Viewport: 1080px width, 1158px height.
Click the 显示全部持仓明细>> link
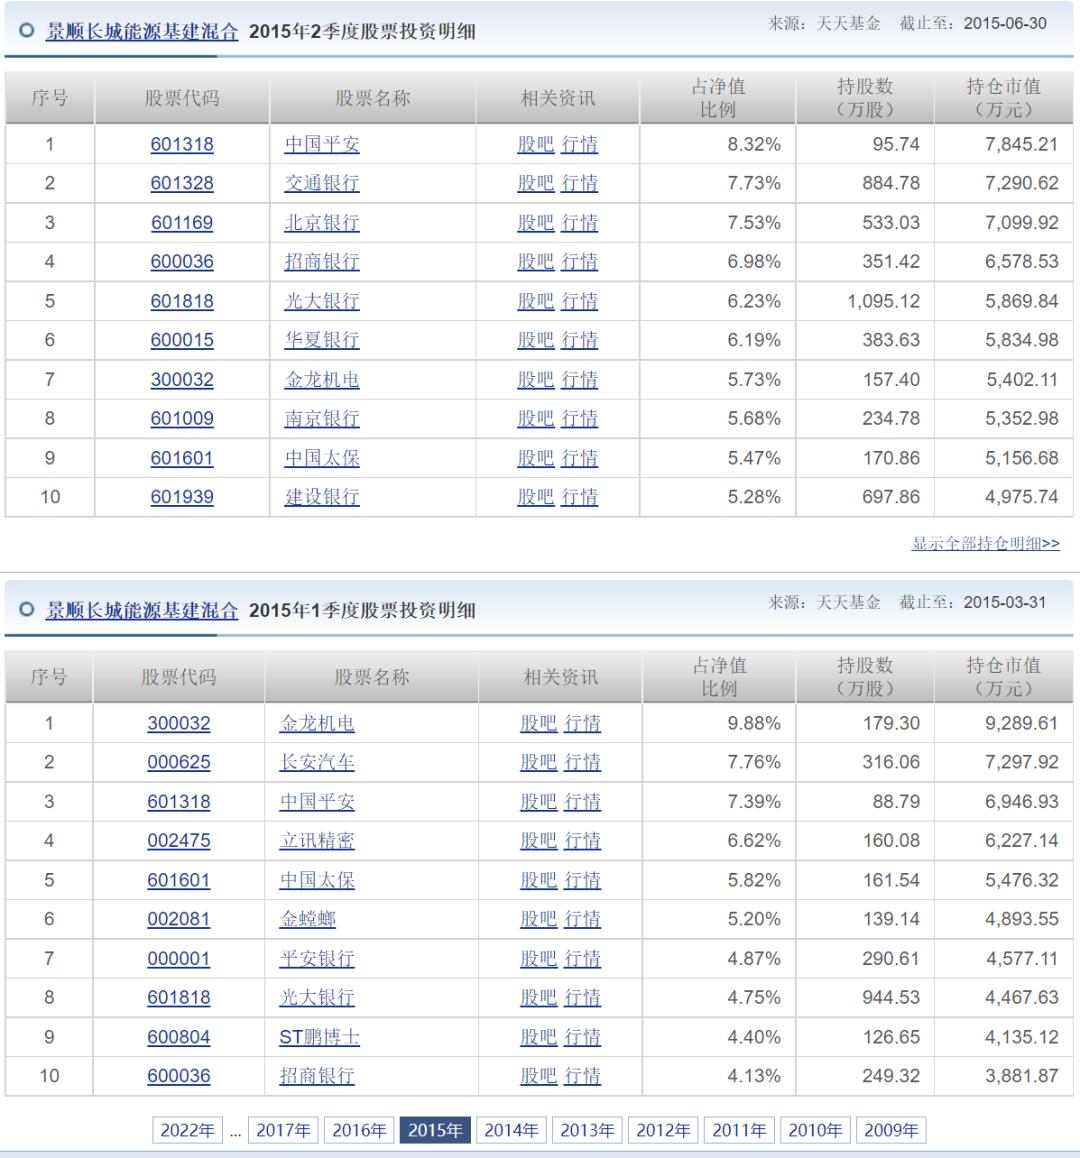coord(984,543)
